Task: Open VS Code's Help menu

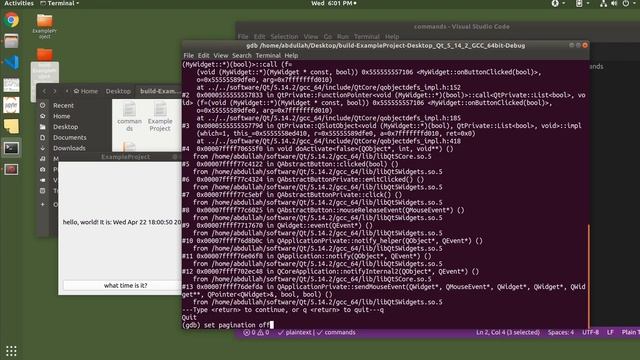Action: pyautogui.click(x=392, y=37)
